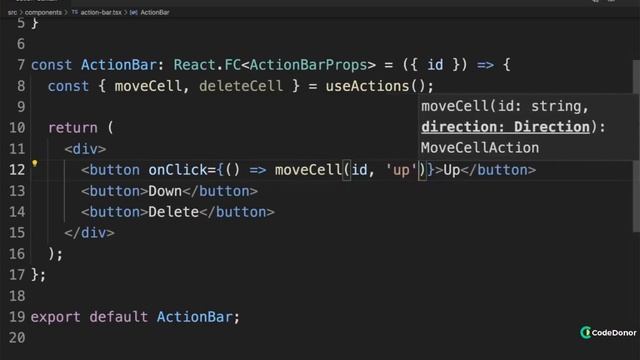Click 'moveCell' call on line 12
The width and height of the screenshot is (640, 360).
[308, 170]
